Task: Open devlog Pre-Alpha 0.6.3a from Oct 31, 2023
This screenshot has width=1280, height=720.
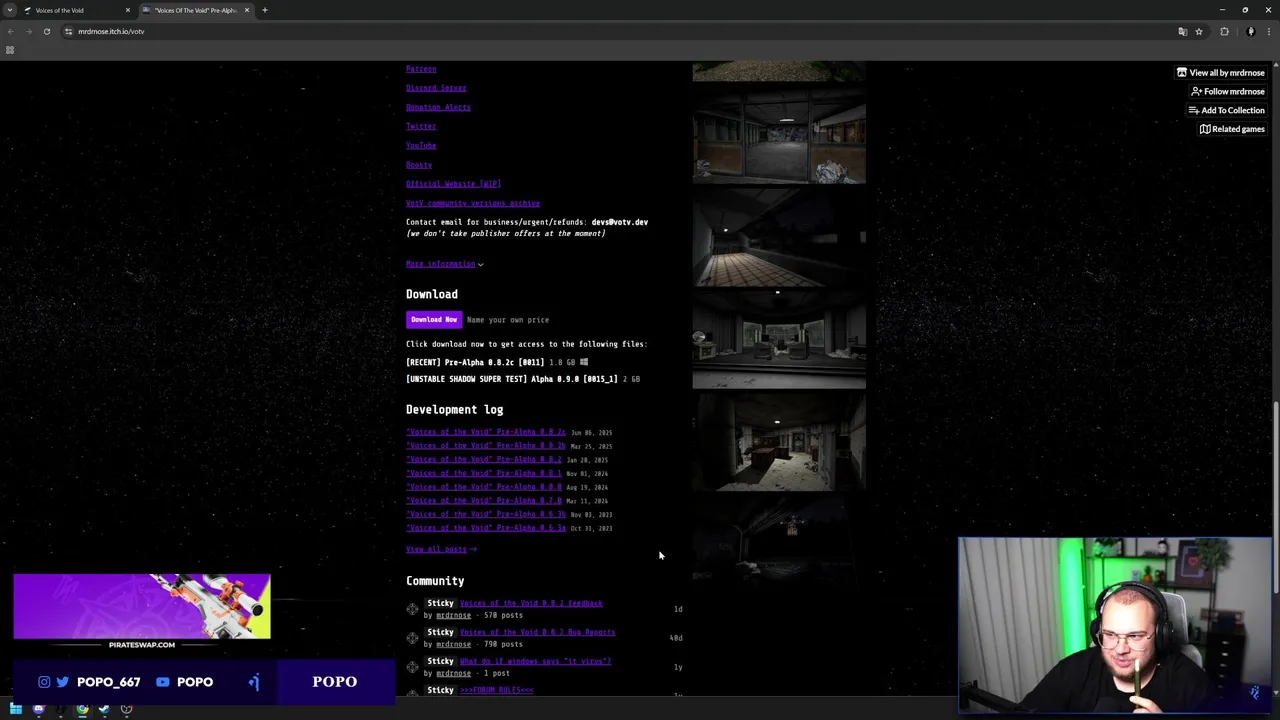Action: pyautogui.click(x=486, y=528)
